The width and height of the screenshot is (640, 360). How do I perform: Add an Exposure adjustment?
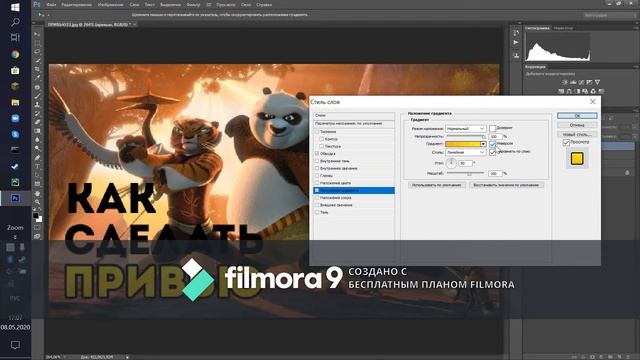(589, 82)
